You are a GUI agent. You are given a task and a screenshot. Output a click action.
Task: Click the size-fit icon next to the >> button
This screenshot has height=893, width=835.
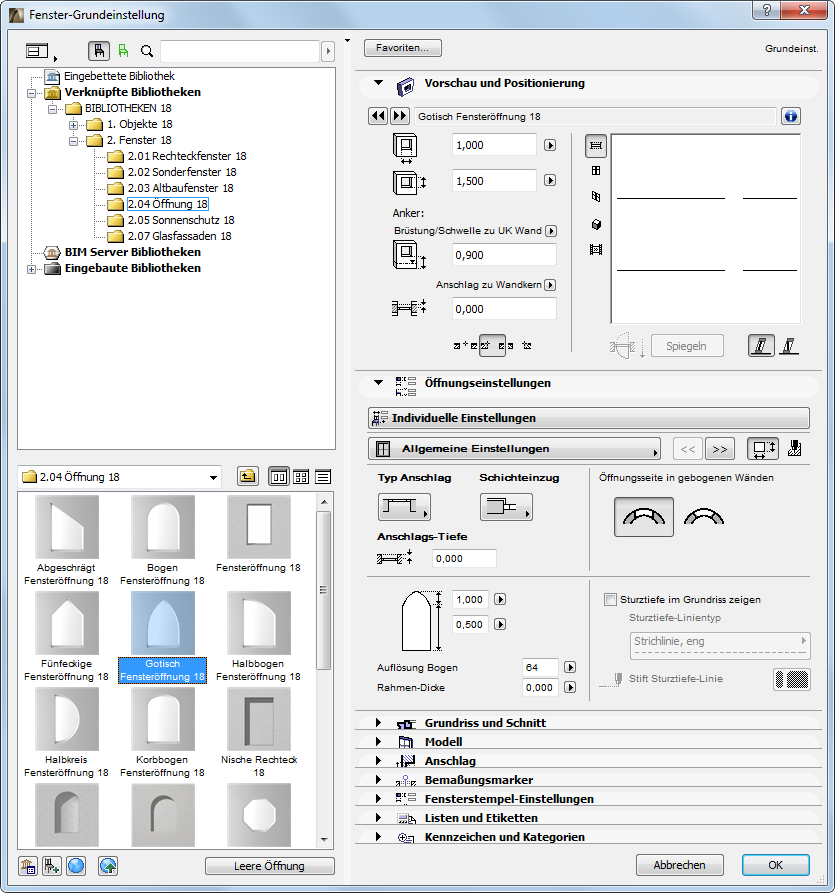(x=763, y=449)
